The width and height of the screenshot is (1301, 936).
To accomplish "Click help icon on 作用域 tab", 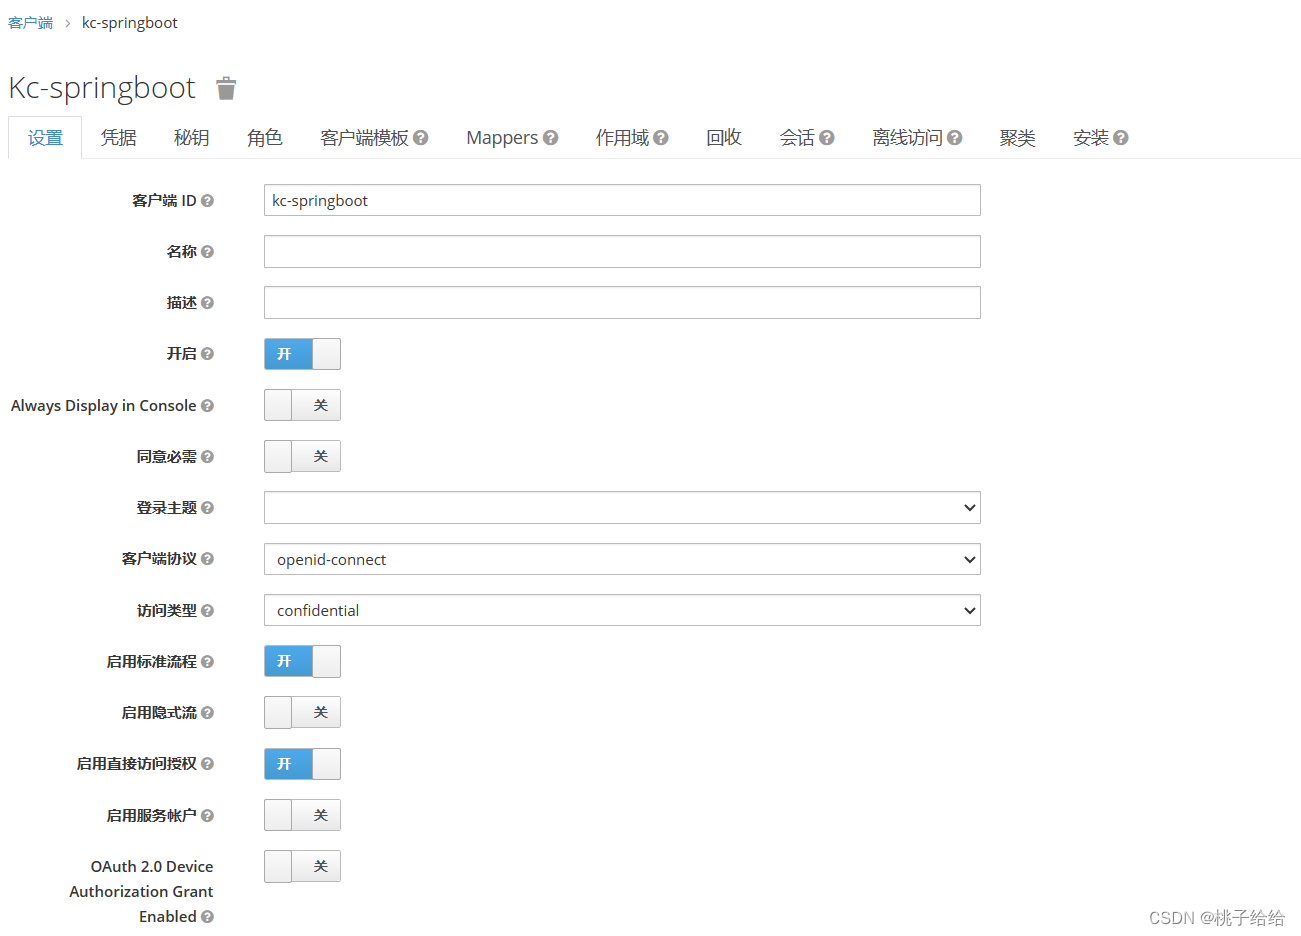I will point(661,138).
